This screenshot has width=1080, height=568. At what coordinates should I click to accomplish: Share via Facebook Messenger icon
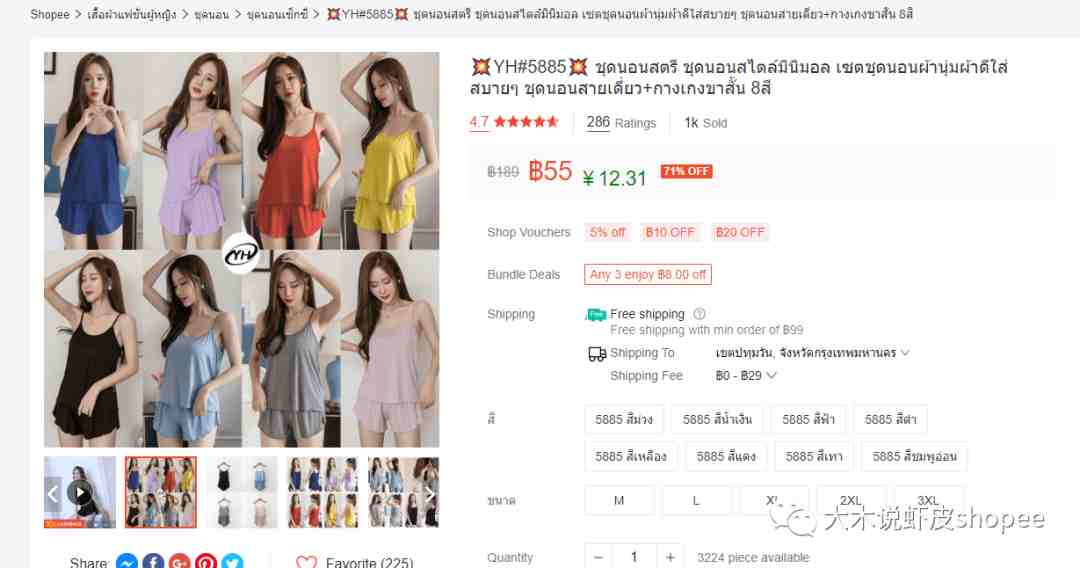click(127, 562)
